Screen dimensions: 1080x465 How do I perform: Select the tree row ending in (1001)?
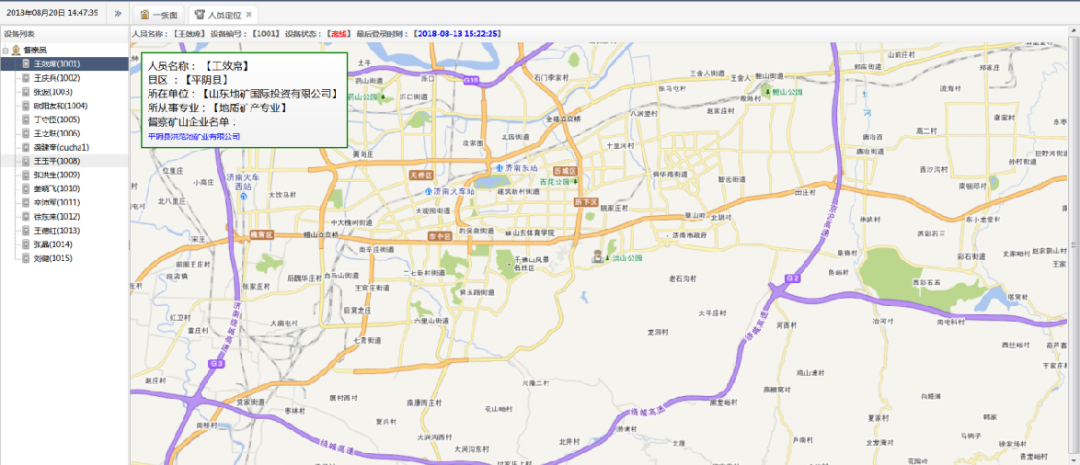(65, 63)
